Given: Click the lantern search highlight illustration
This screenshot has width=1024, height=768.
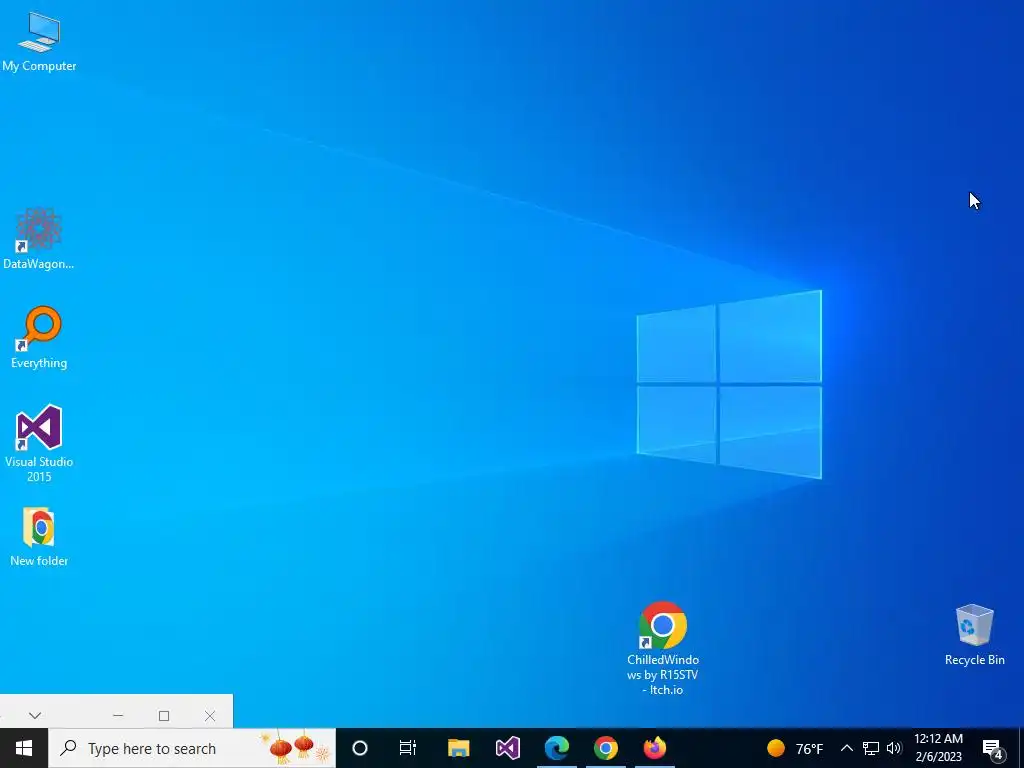Looking at the screenshot, I should (x=295, y=747).
